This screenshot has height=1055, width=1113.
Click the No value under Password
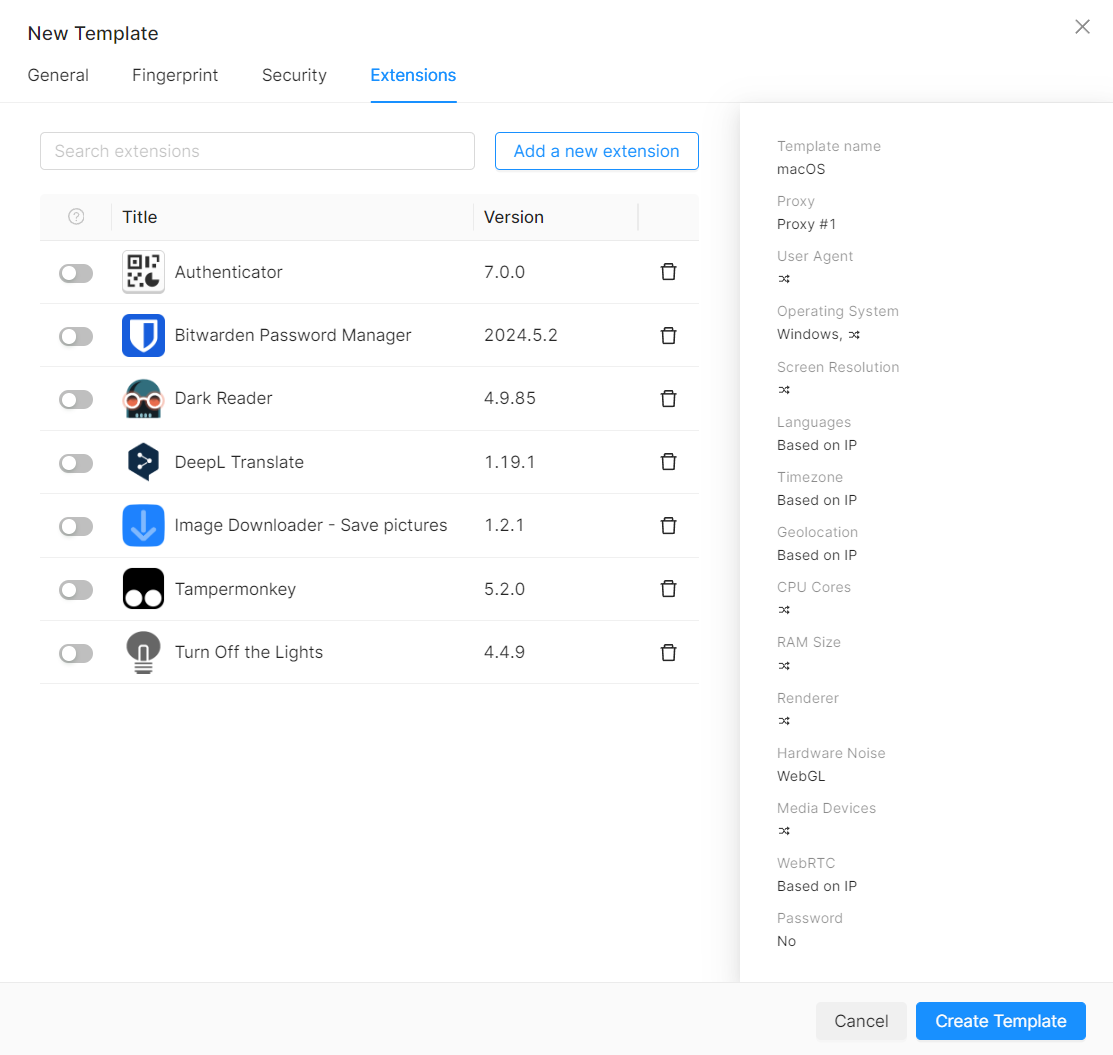pyautogui.click(x=786, y=941)
